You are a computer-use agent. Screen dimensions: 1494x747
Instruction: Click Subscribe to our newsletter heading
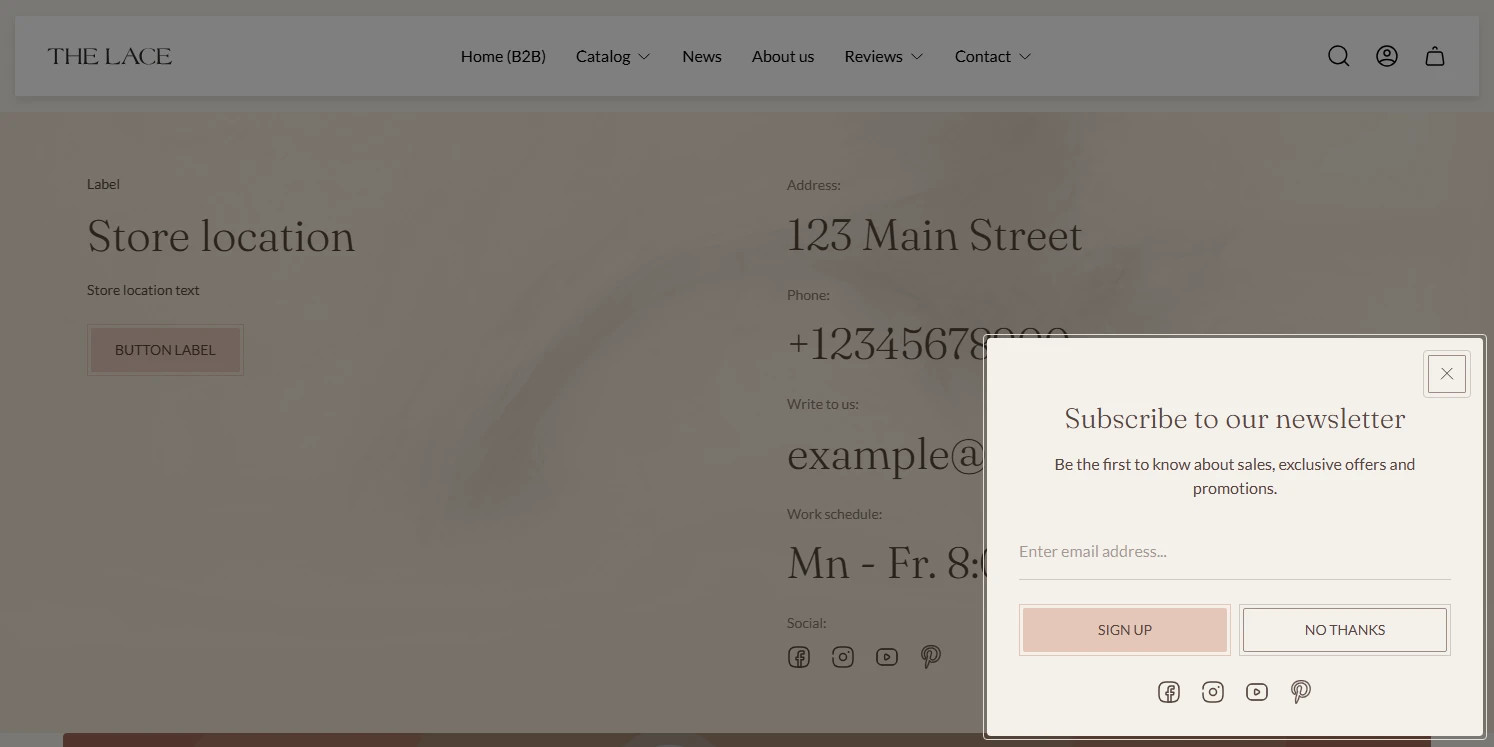click(1235, 419)
